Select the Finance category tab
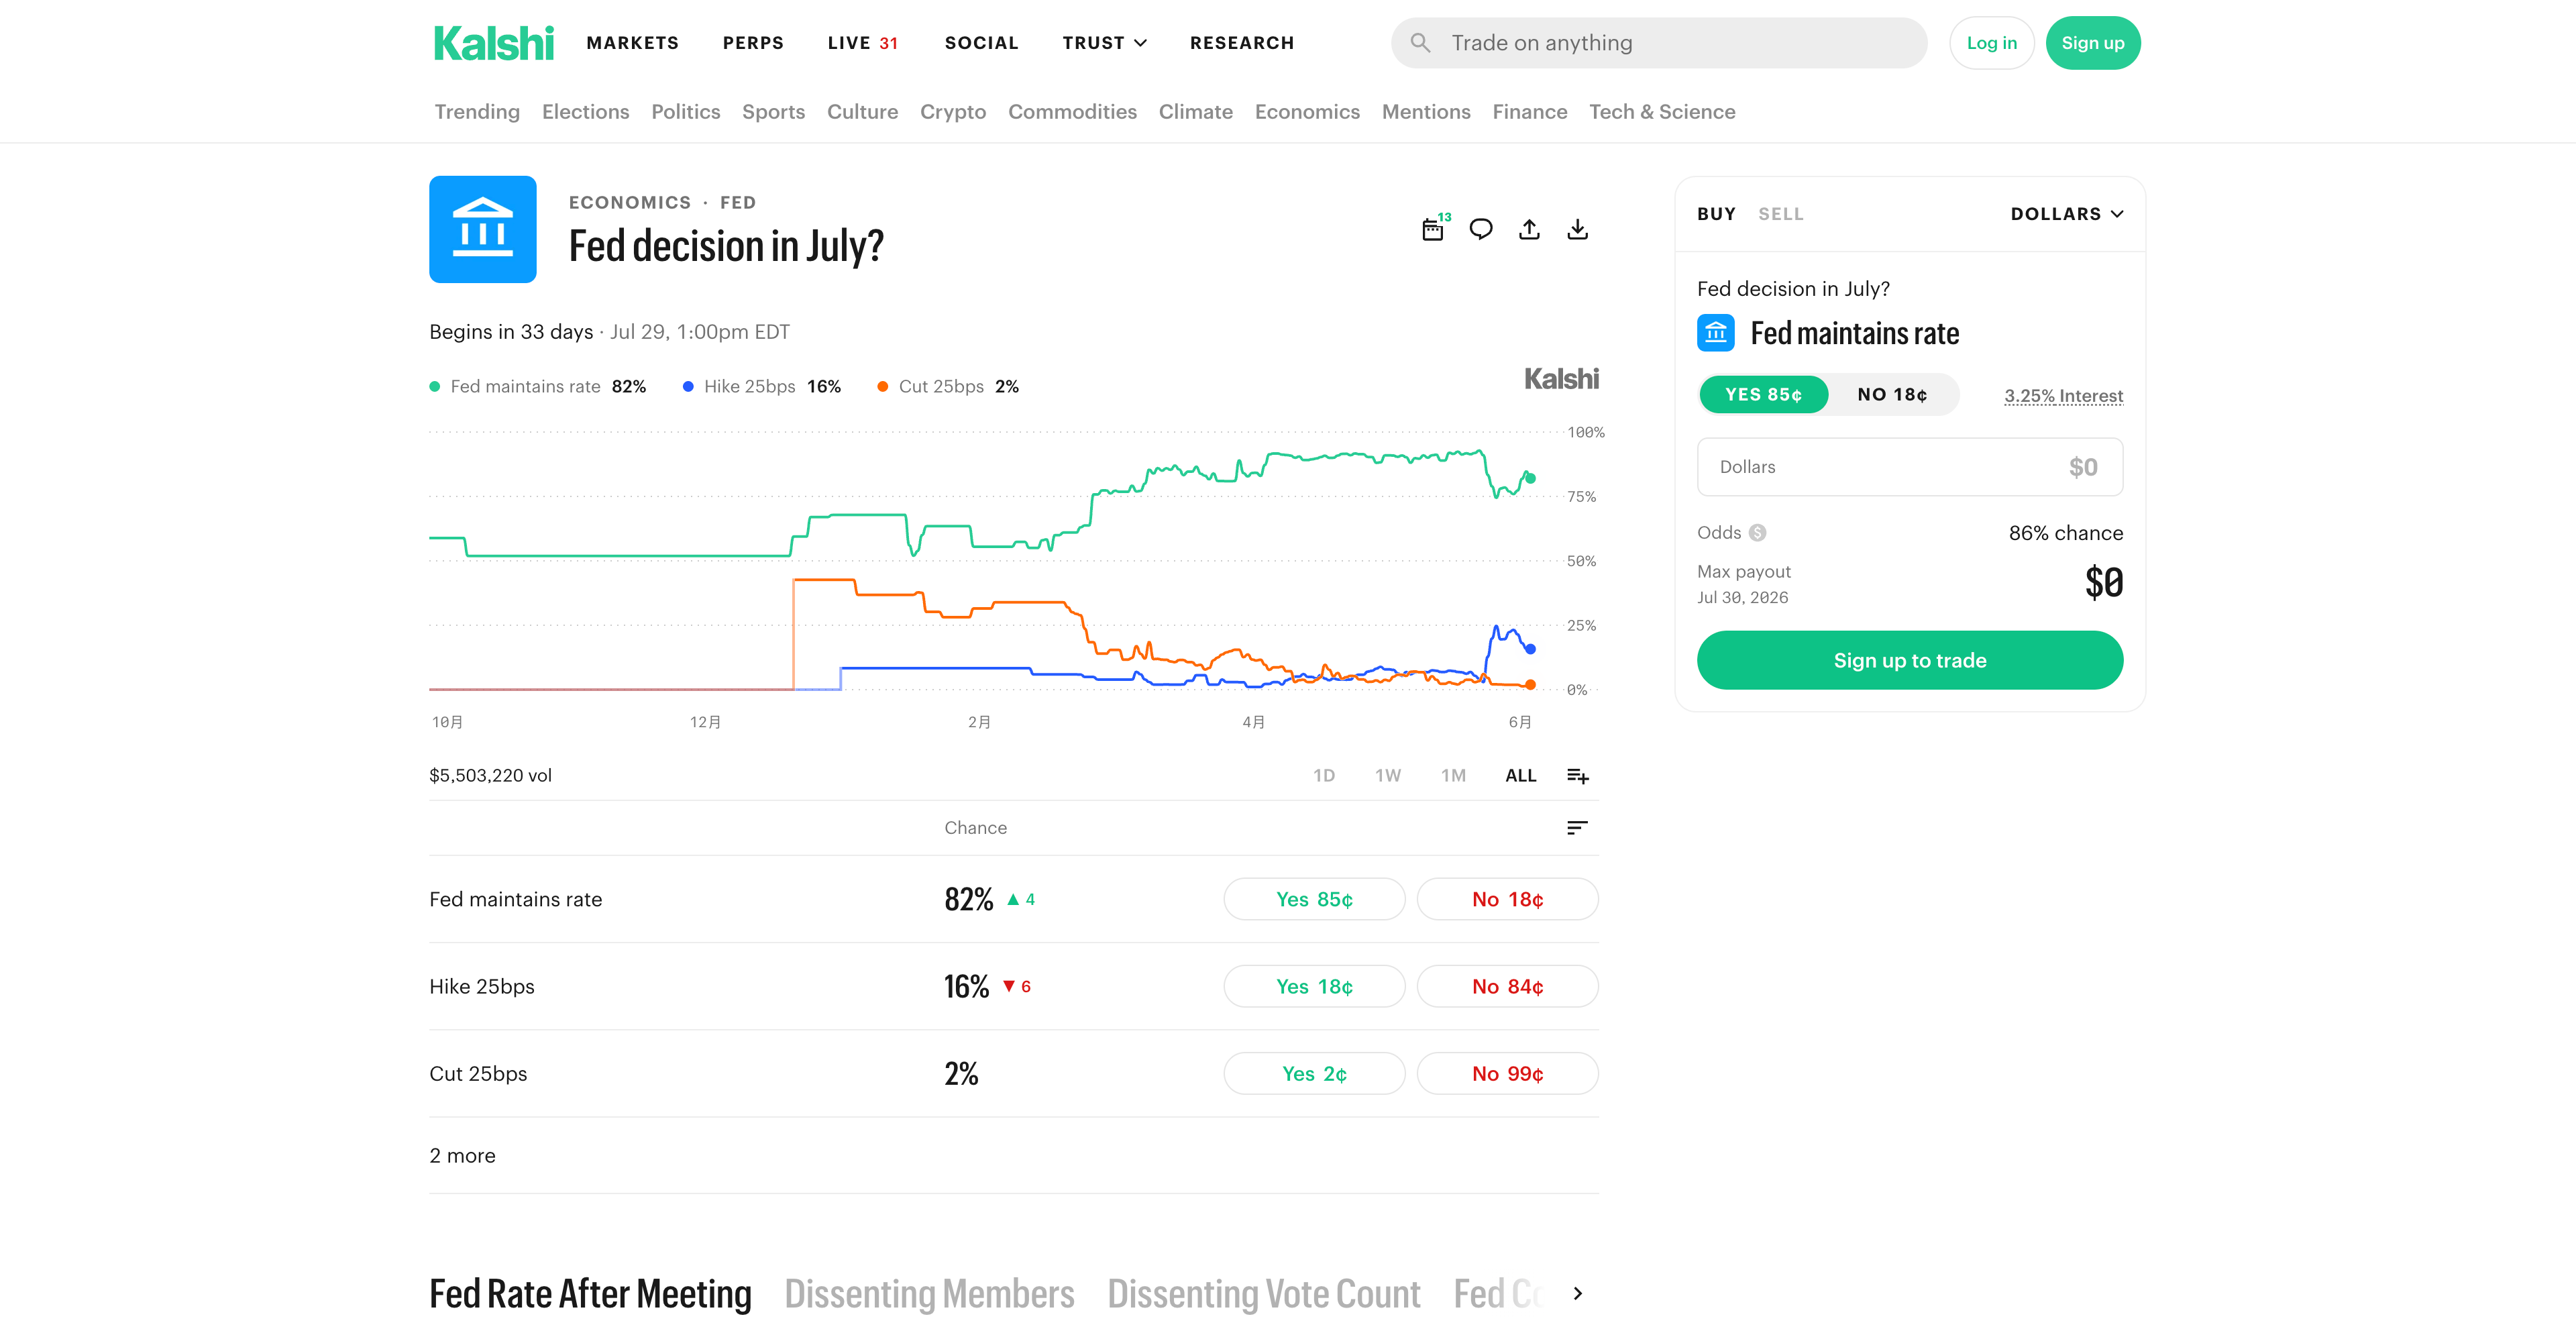 coord(1529,112)
